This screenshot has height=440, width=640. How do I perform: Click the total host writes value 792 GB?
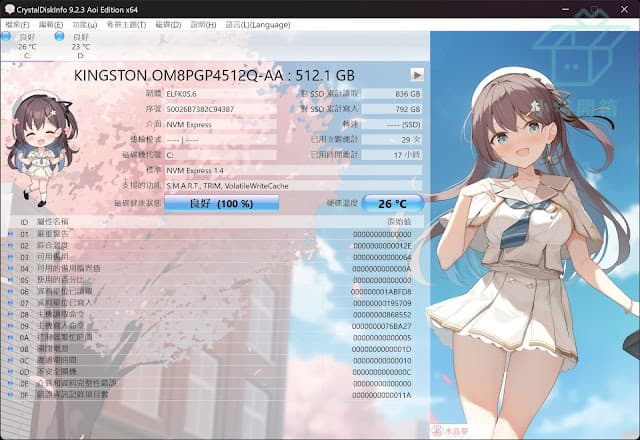(x=391, y=109)
